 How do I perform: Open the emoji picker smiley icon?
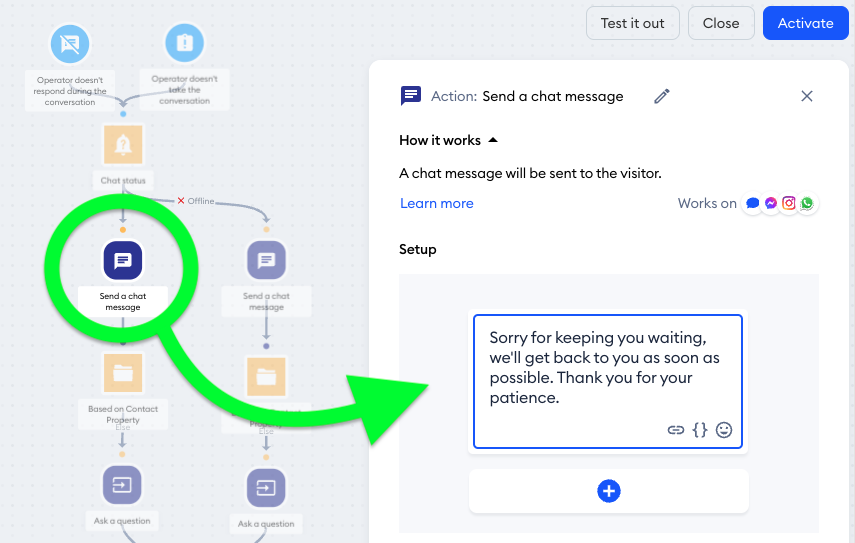pyautogui.click(x=724, y=430)
